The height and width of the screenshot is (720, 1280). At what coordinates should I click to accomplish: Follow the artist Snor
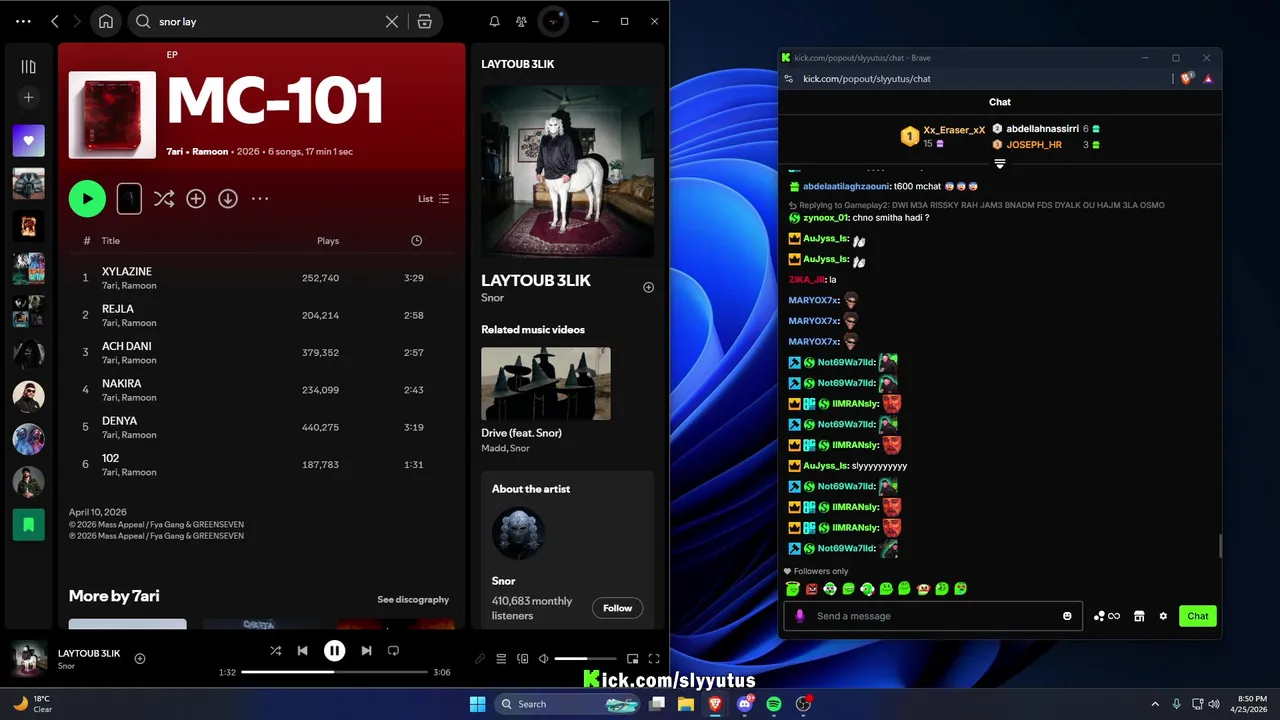pyautogui.click(x=617, y=608)
